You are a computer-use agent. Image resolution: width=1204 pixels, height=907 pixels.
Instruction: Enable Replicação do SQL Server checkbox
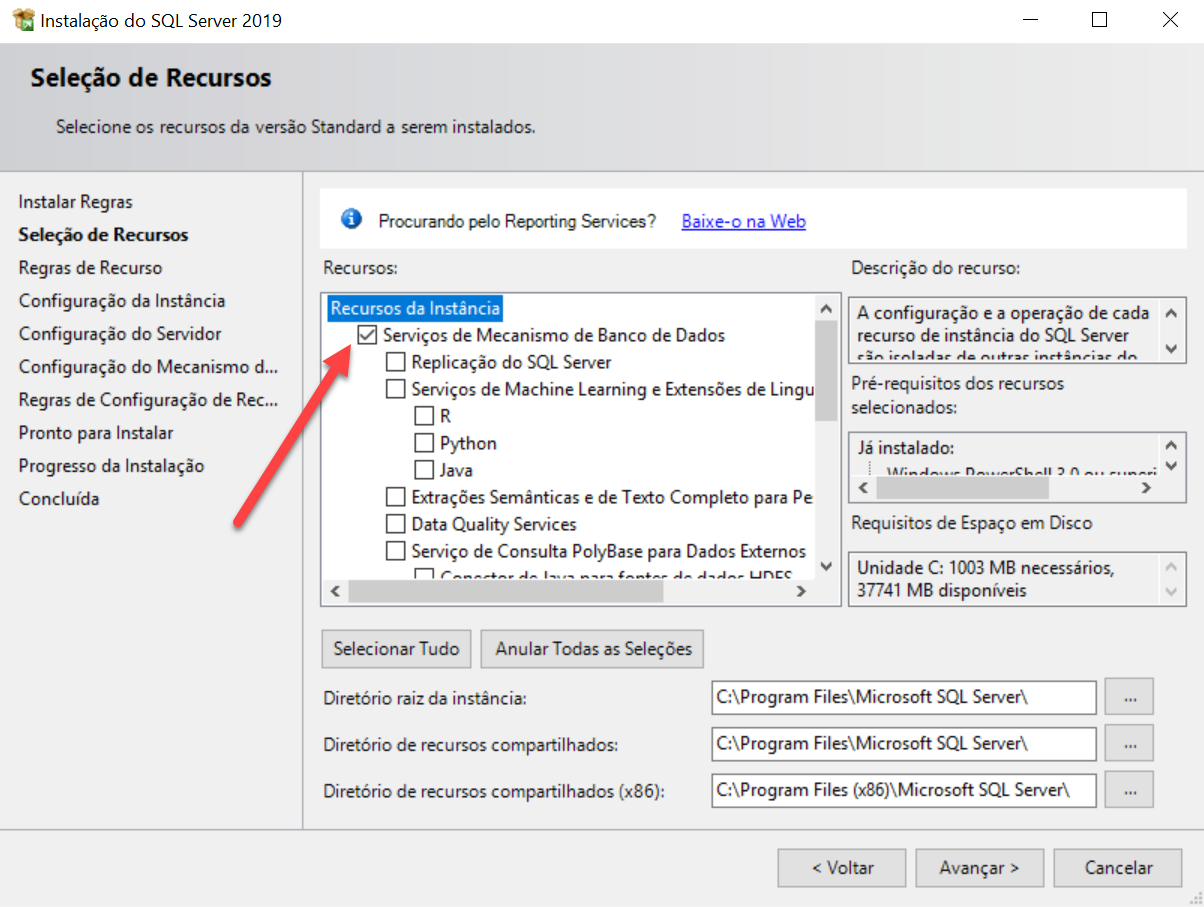click(x=396, y=362)
